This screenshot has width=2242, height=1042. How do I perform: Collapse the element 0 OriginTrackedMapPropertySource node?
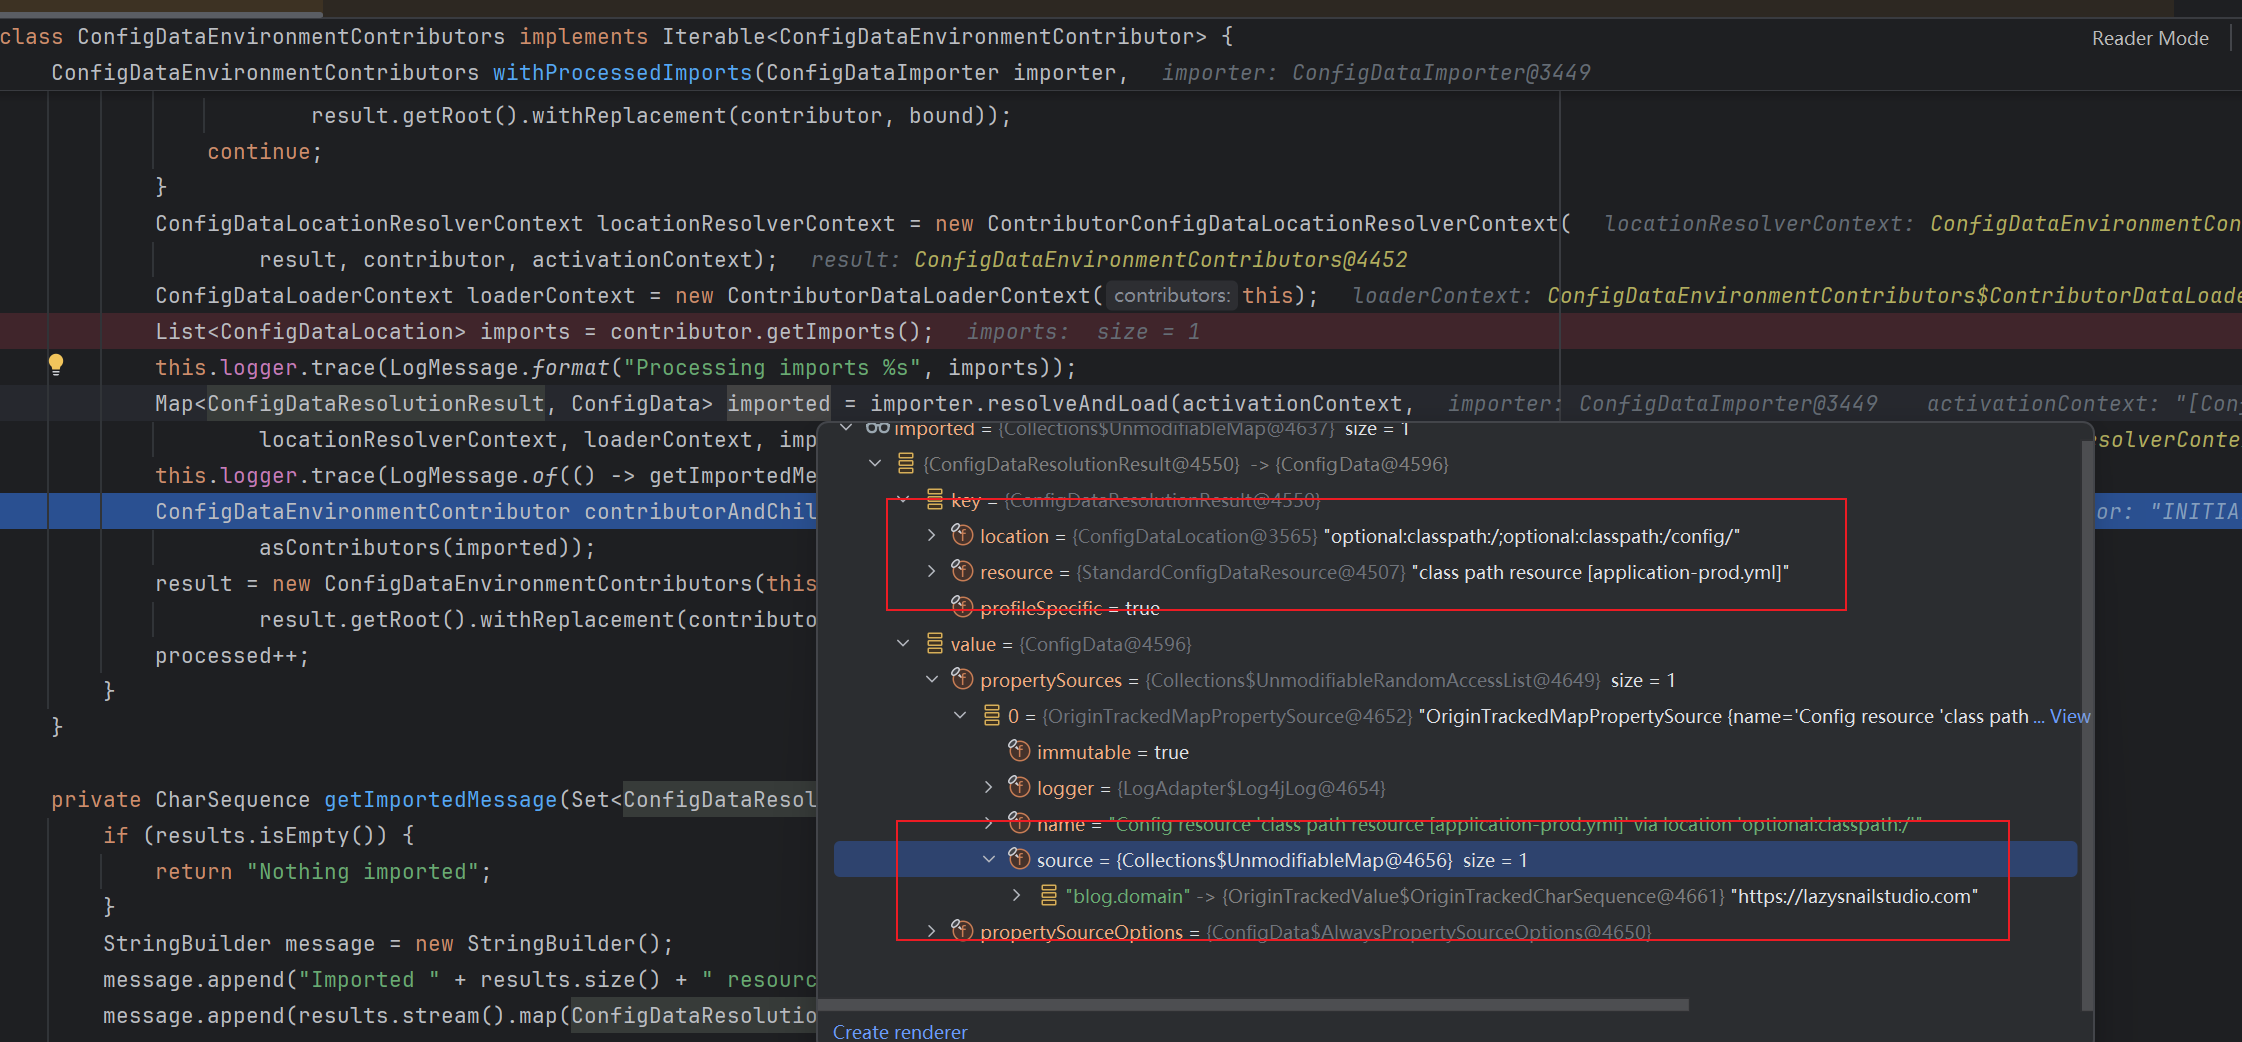coord(960,716)
